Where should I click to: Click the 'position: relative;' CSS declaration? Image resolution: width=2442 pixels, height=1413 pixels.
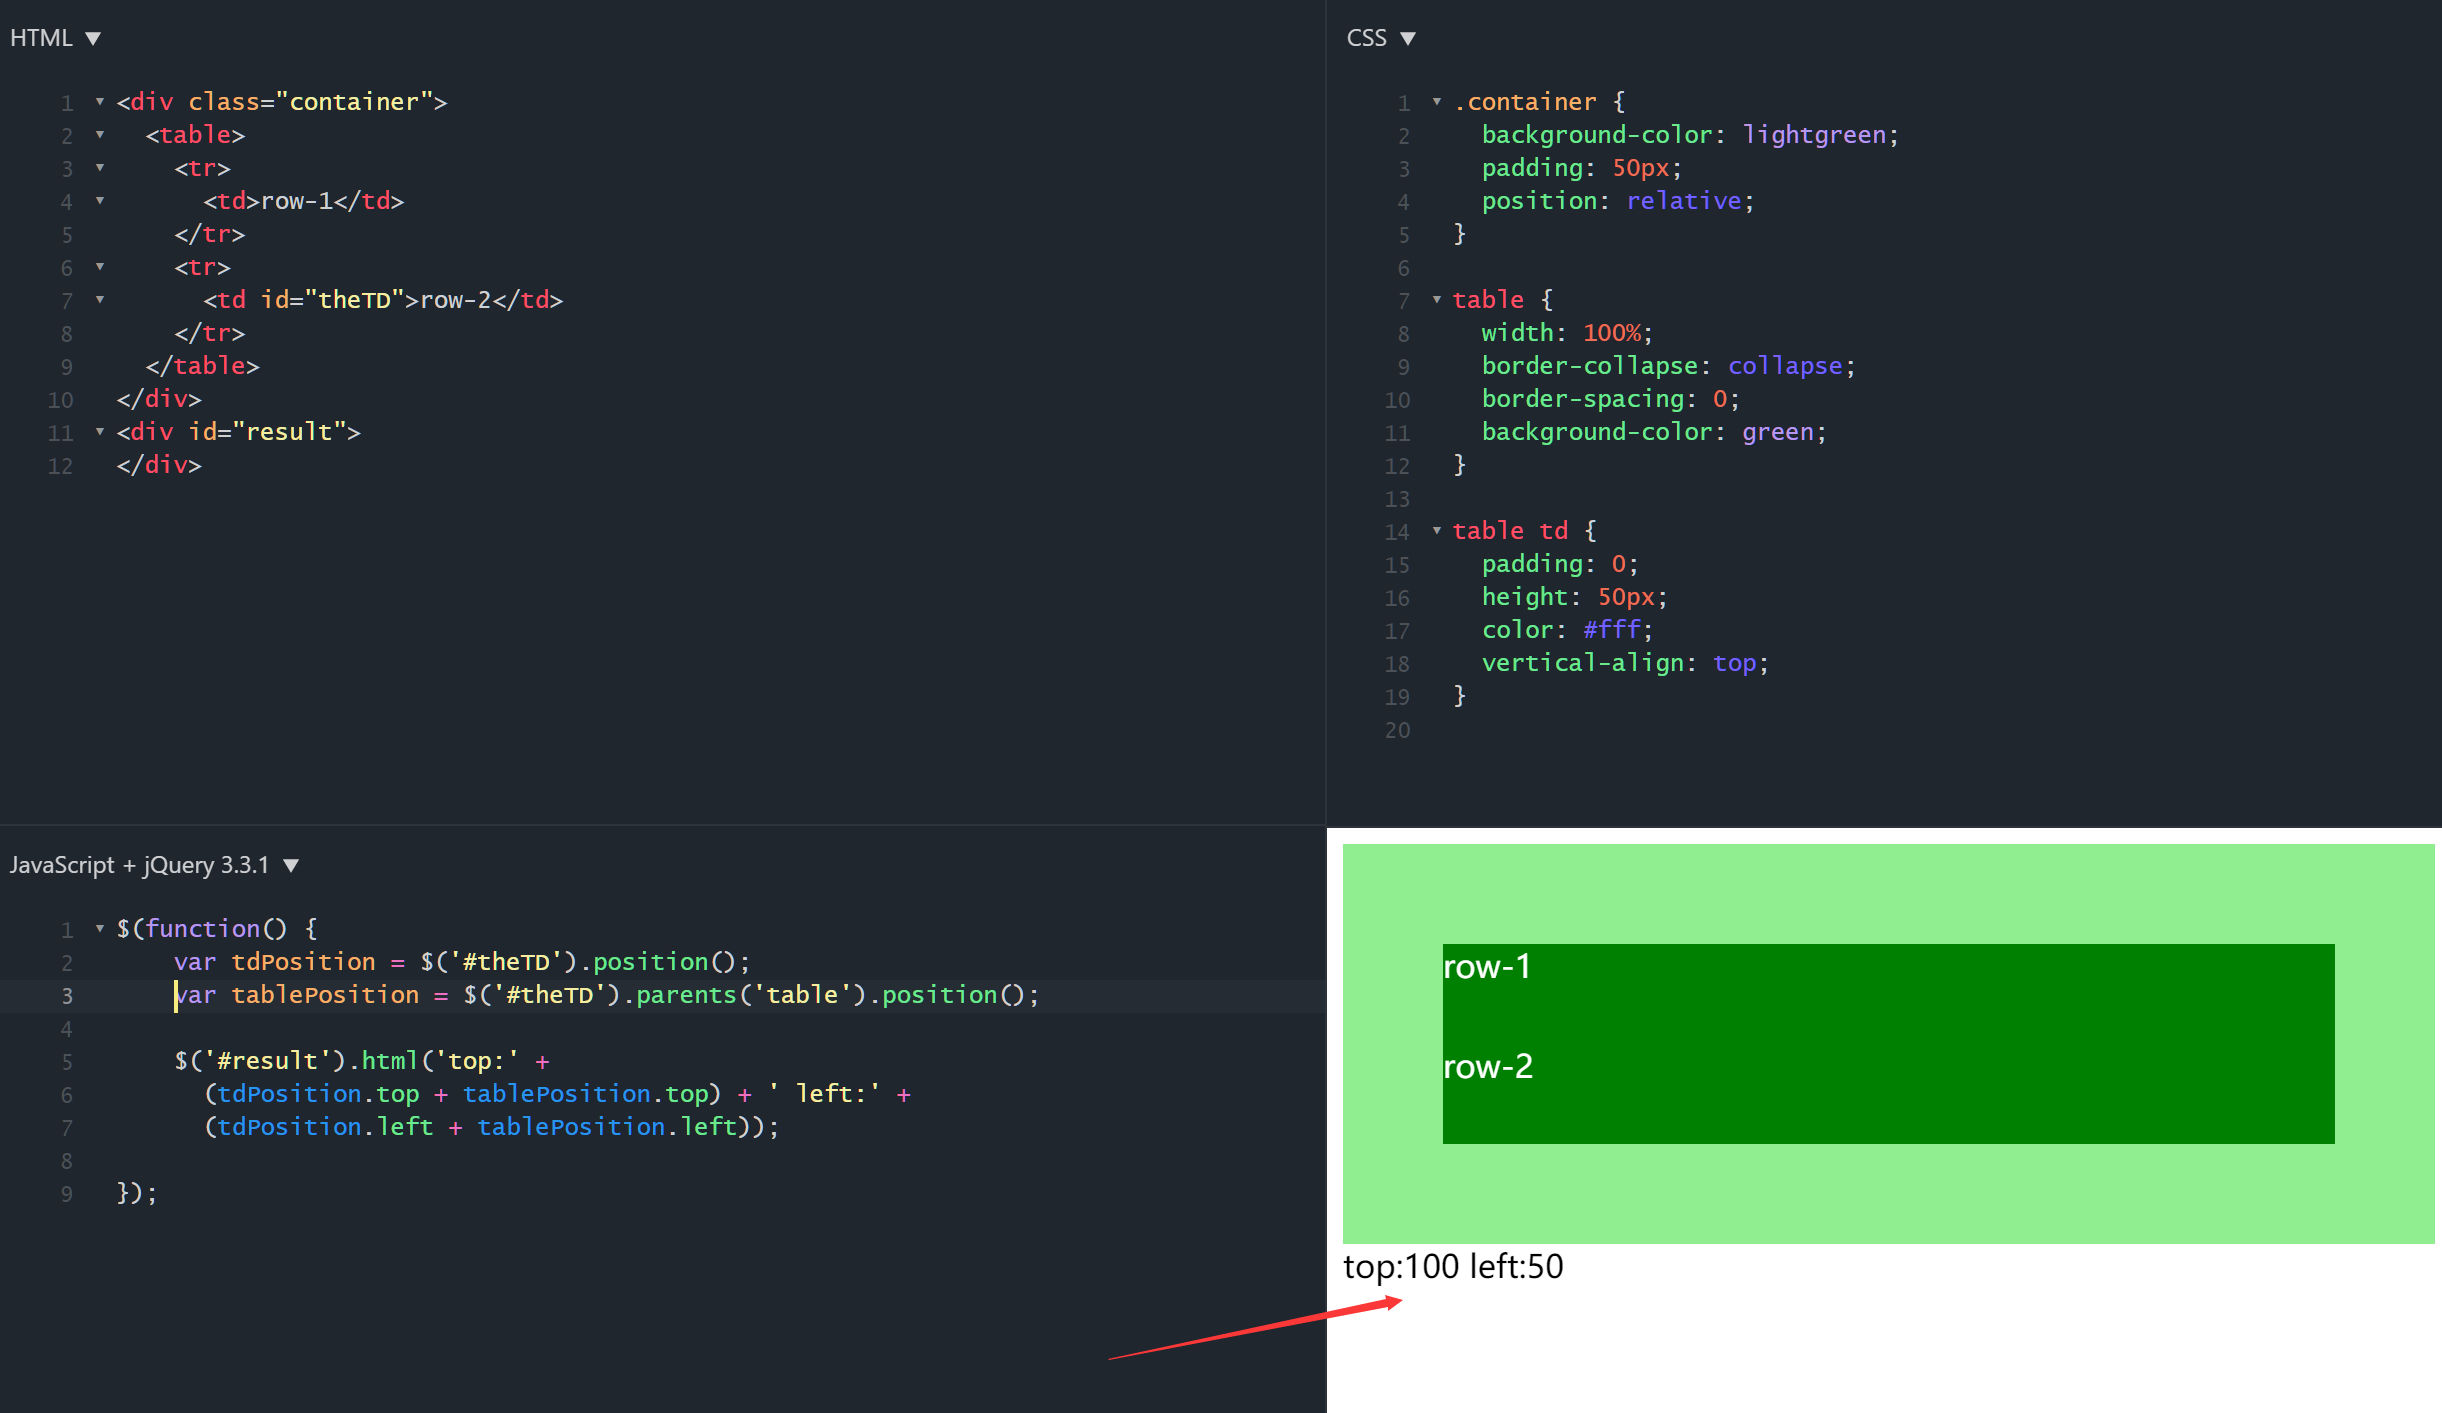(1618, 201)
